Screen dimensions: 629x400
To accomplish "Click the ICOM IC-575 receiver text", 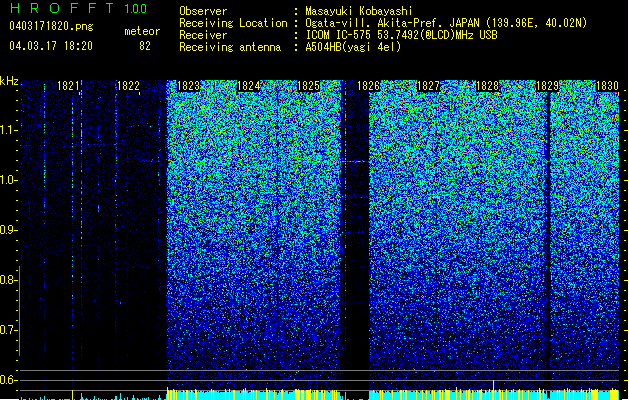I will (x=401, y=35).
